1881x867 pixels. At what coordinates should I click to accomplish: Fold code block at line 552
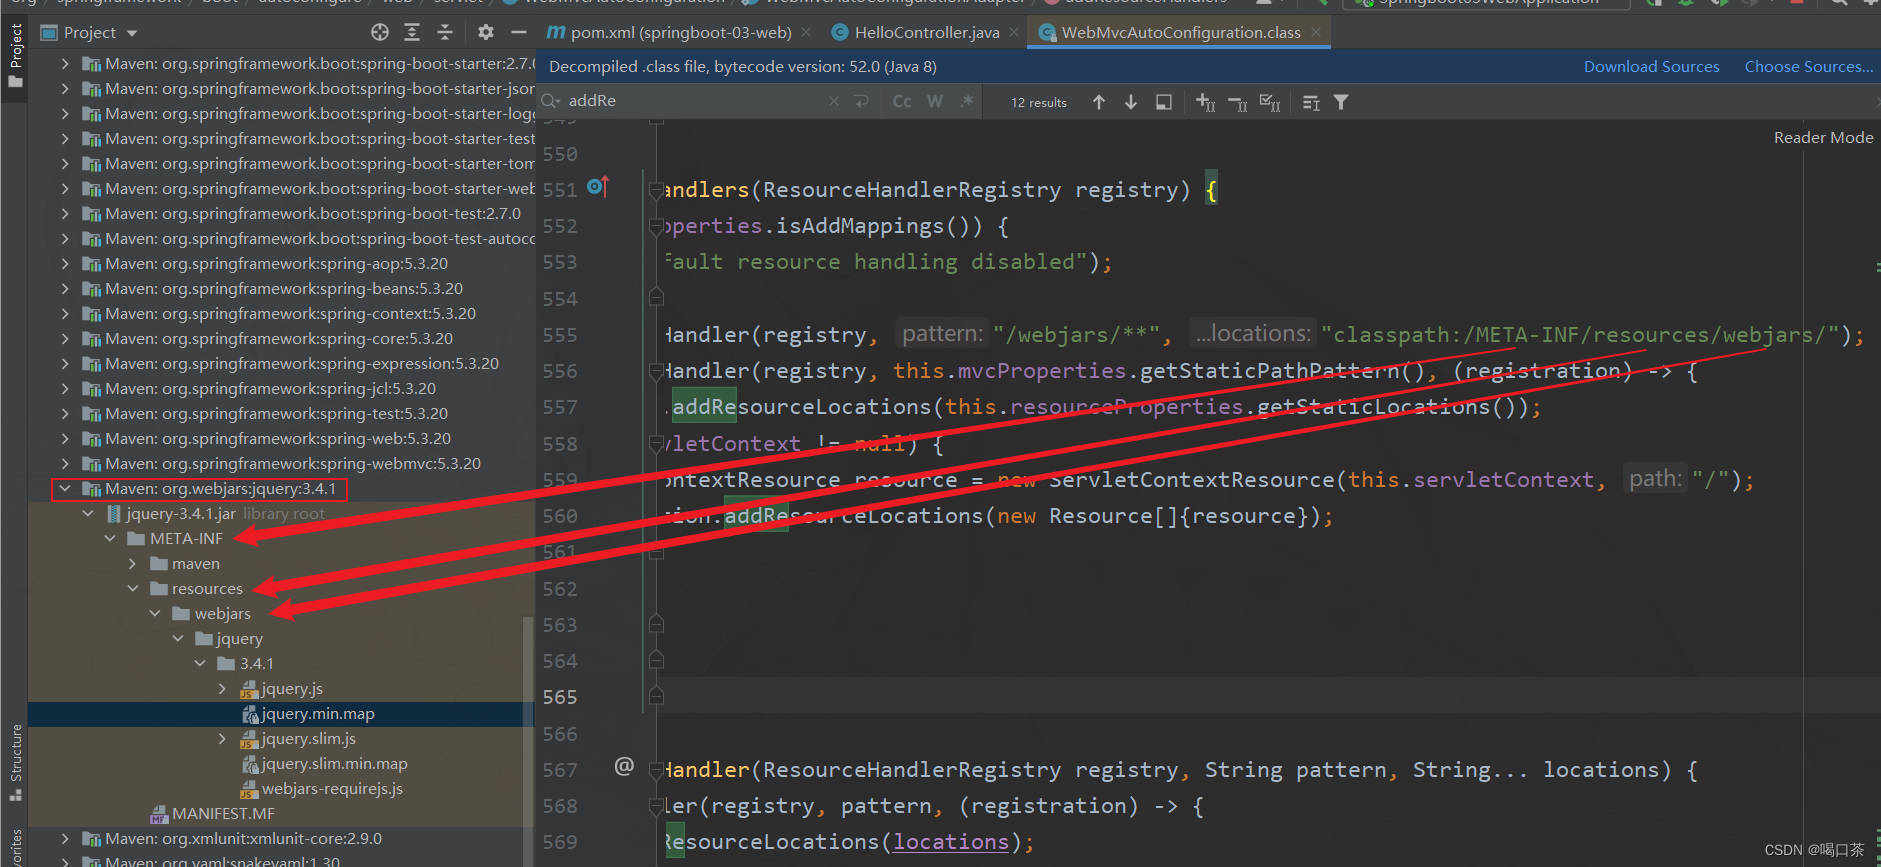pyautogui.click(x=656, y=226)
